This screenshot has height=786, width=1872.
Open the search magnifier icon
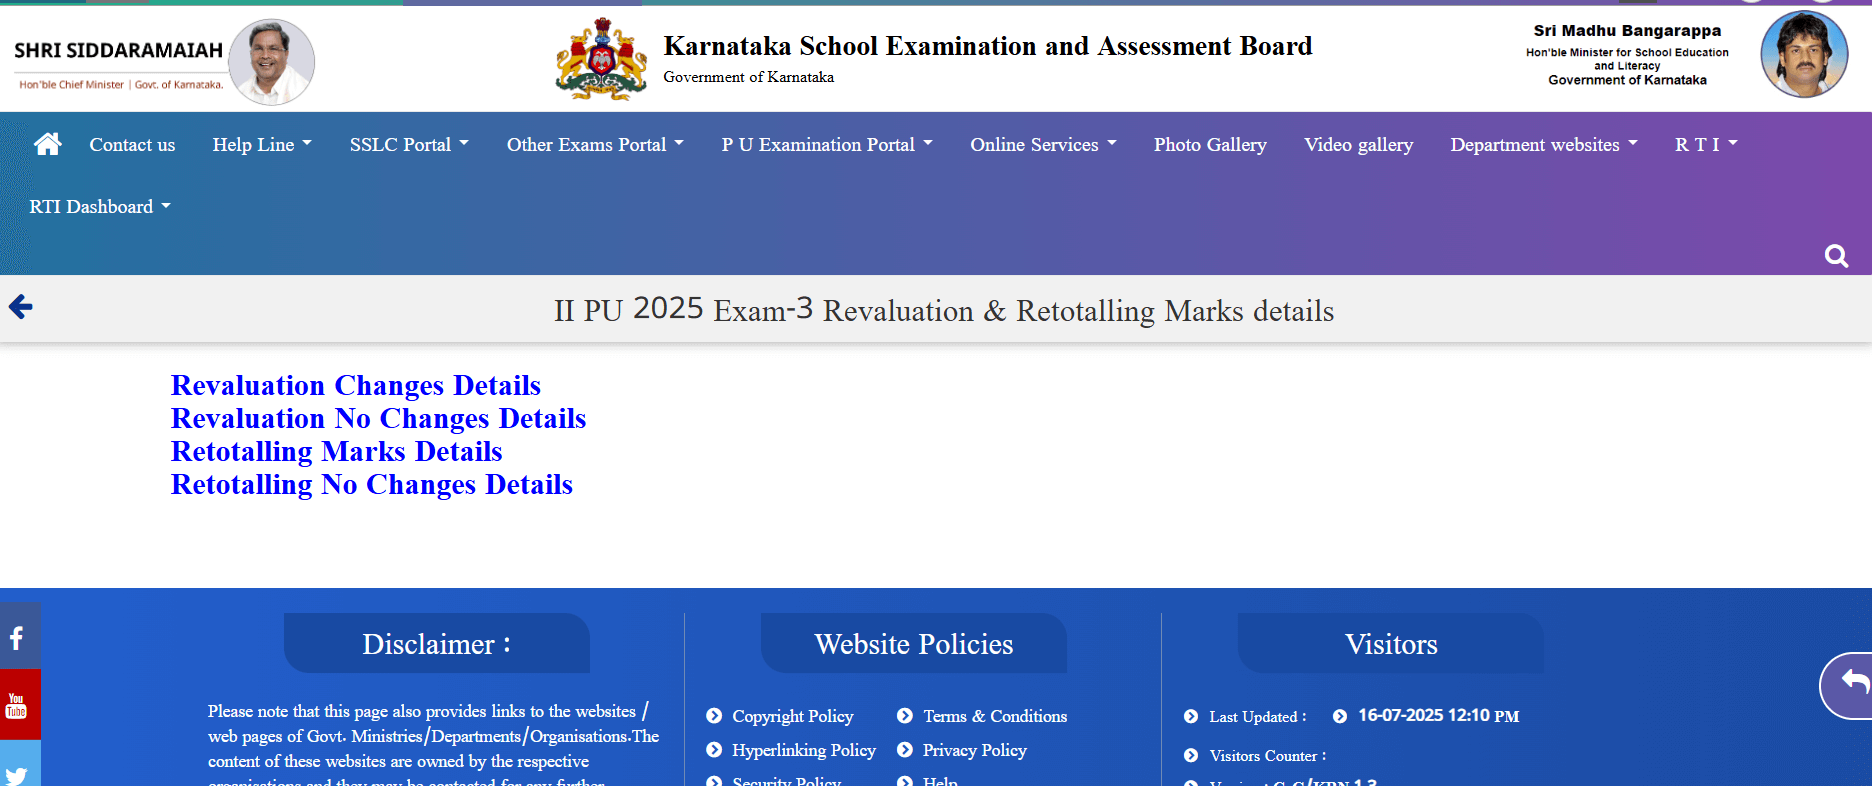pyautogui.click(x=1836, y=256)
